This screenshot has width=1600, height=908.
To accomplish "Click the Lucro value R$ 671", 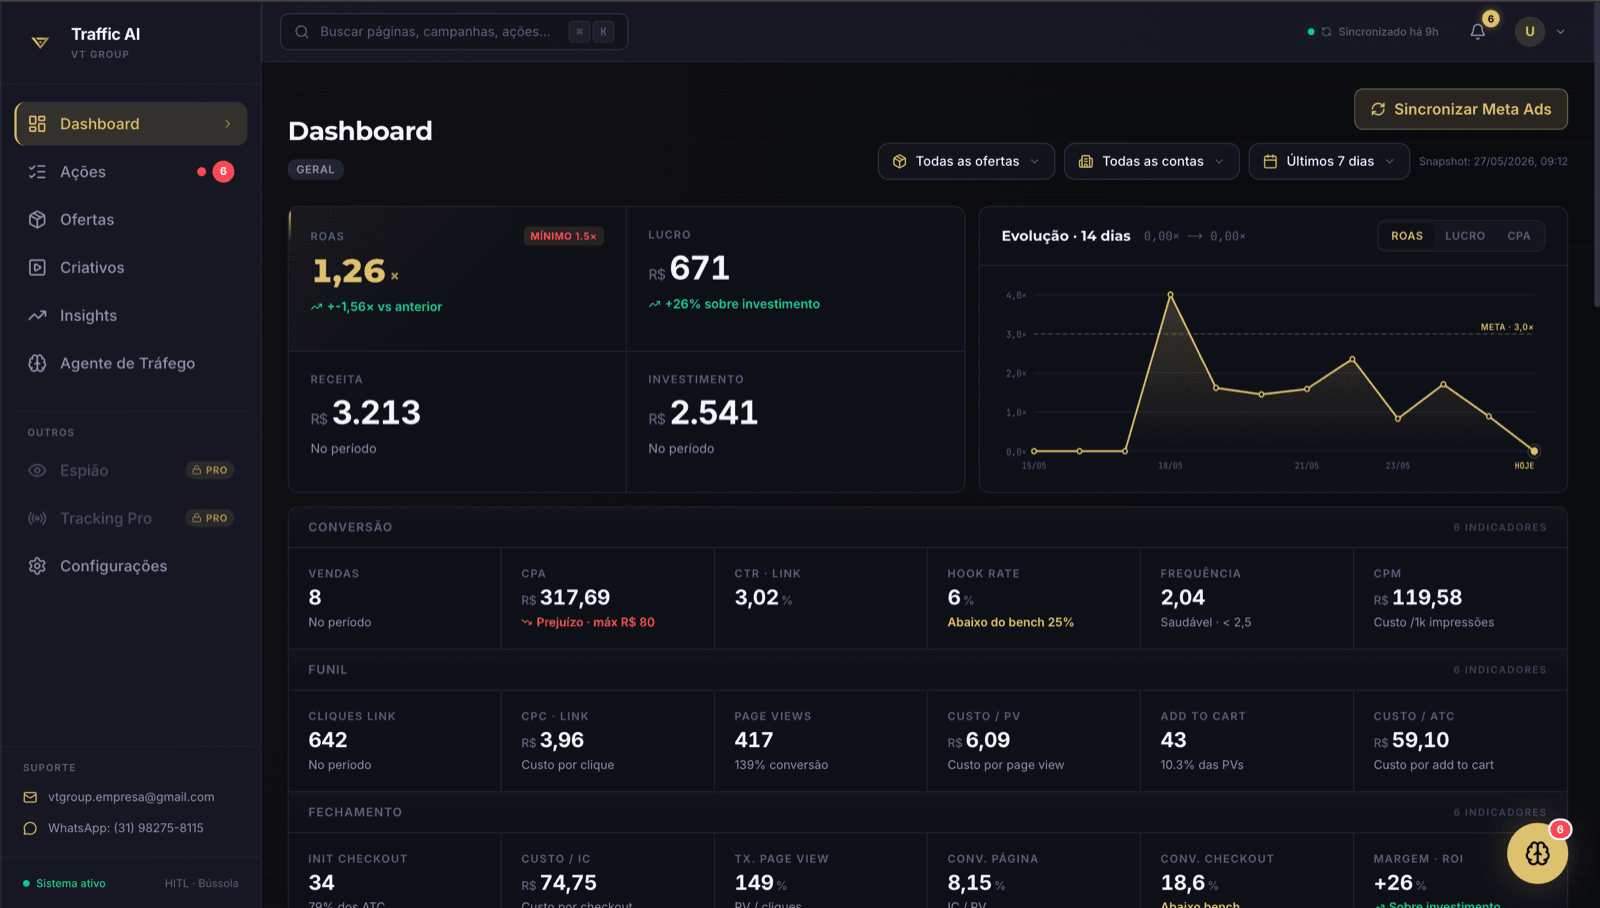I will (689, 268).
